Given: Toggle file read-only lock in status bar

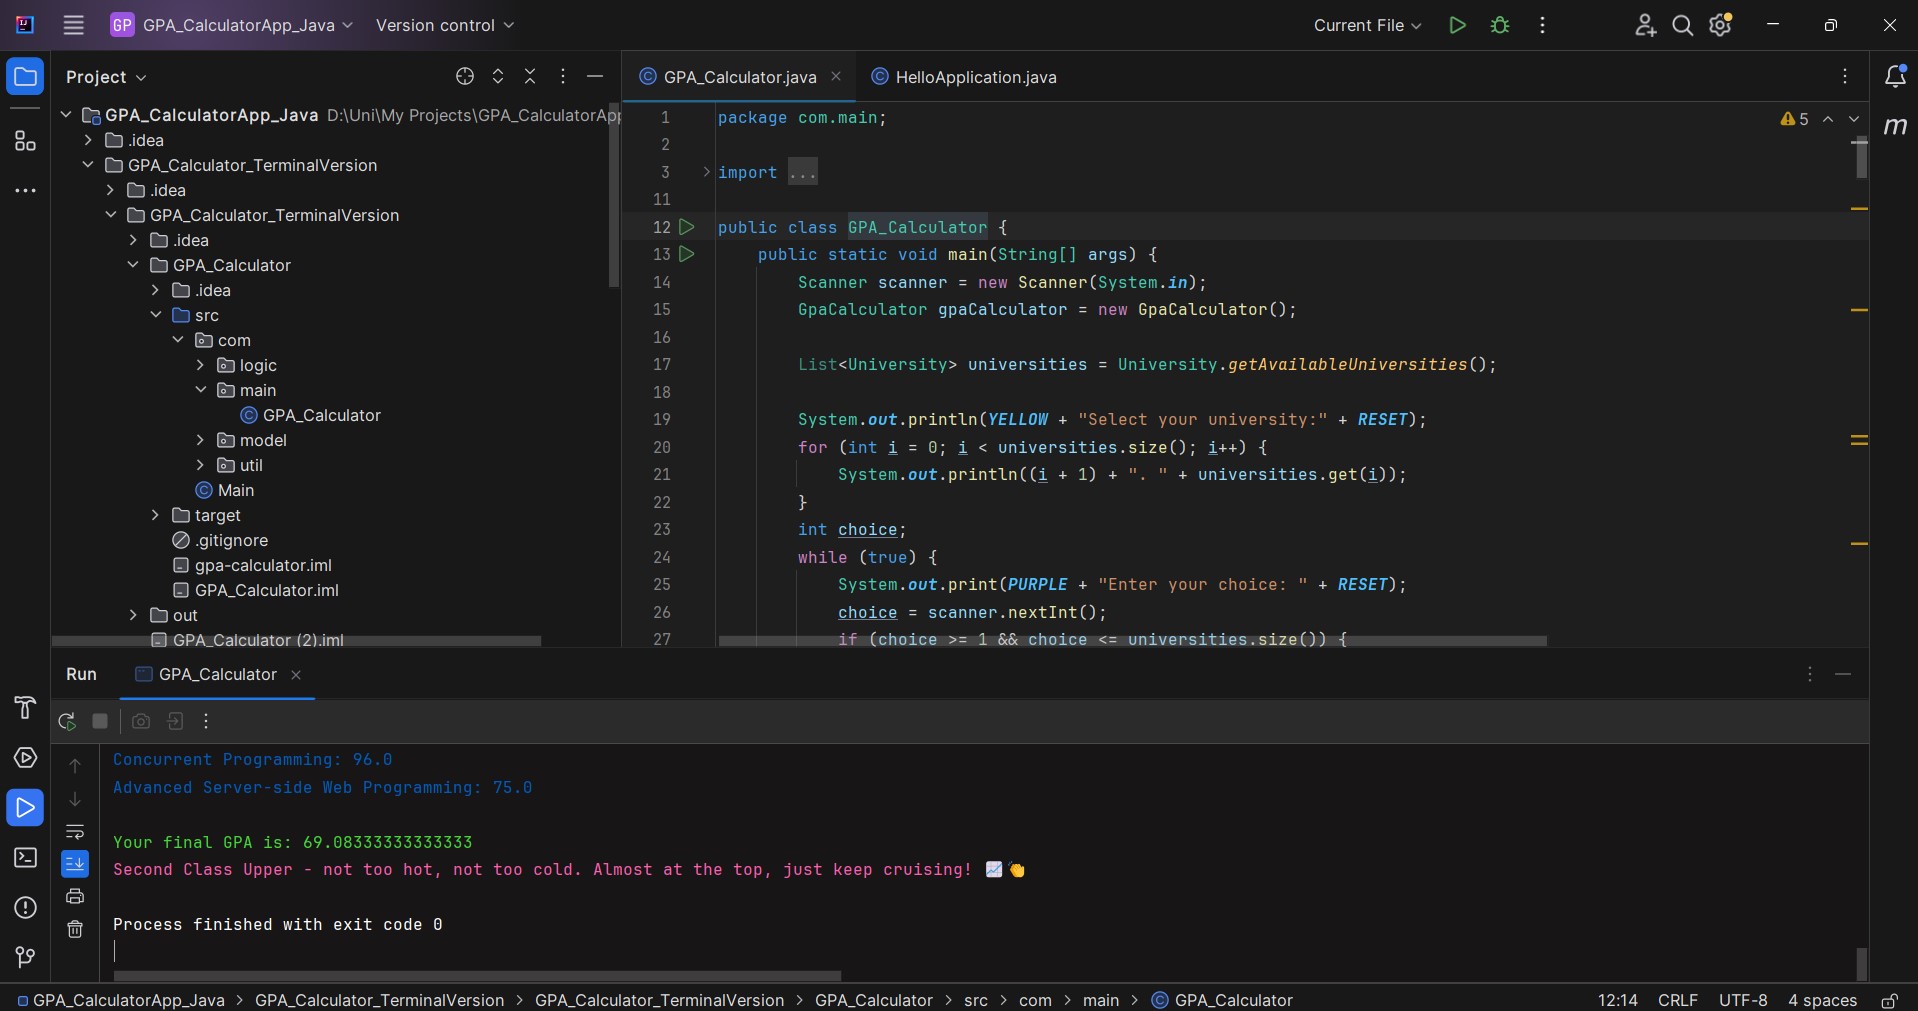Looking at the screenshot, I should tap(1890, 1000).
